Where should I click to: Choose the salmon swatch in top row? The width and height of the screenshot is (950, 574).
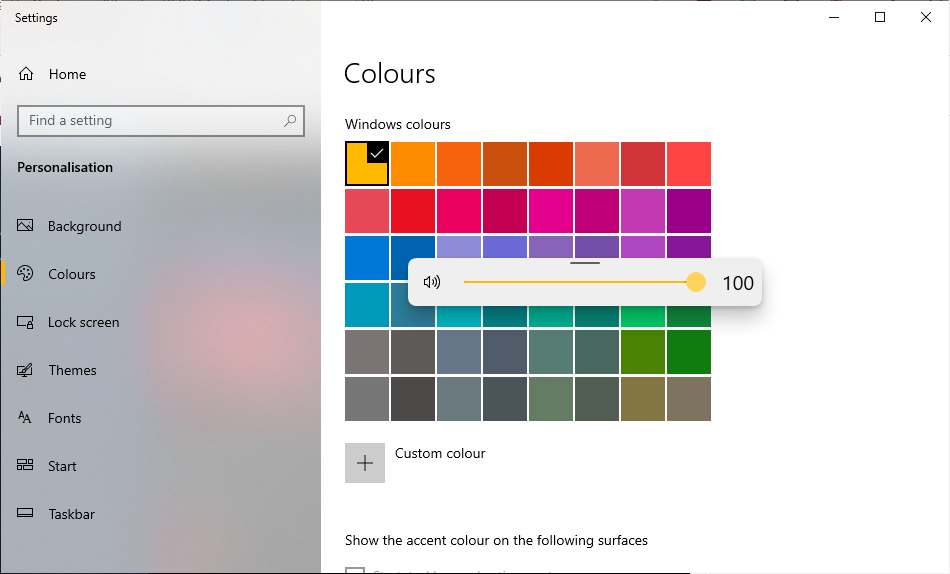click(x=597, y=164)
